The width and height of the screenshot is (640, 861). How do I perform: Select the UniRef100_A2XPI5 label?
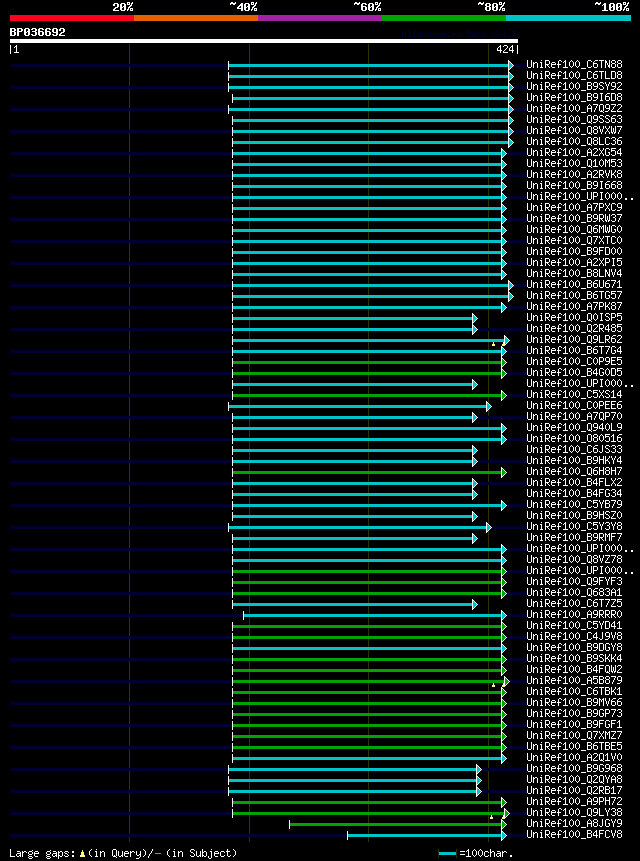(x=574, y=262)
